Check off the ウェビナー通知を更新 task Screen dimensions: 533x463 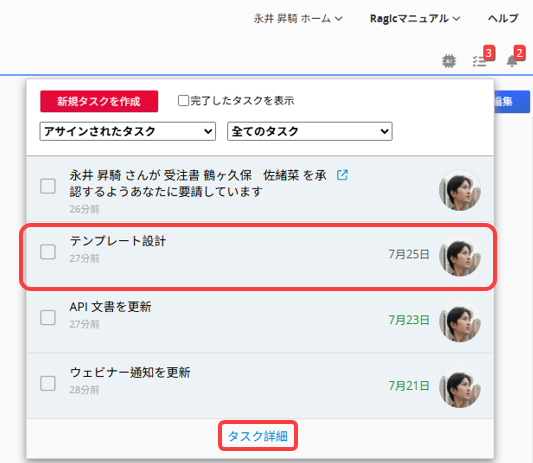tap(48, 383)
